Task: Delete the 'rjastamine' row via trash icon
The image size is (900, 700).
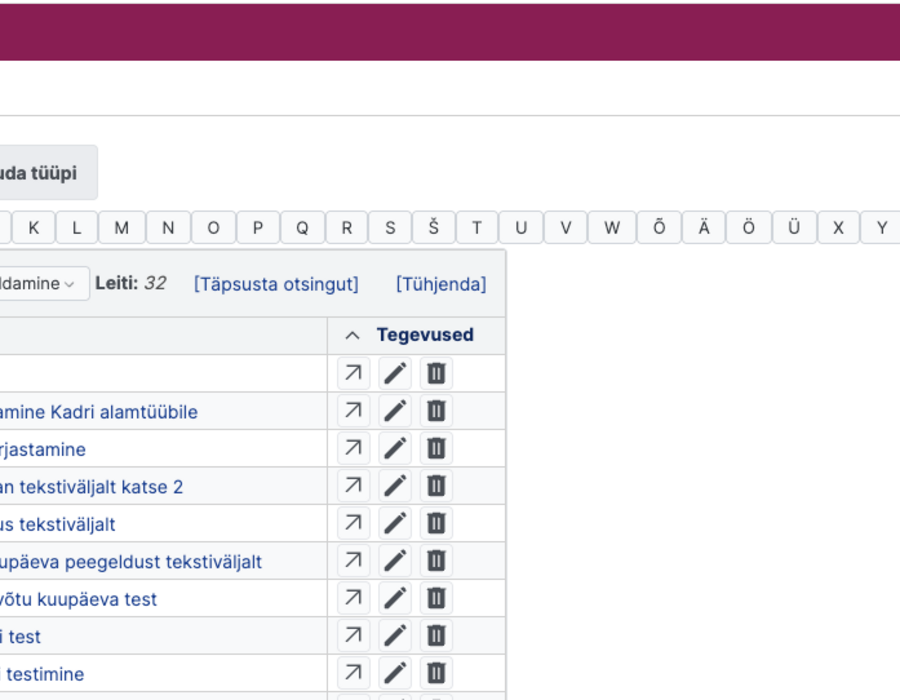Action: 436,448
